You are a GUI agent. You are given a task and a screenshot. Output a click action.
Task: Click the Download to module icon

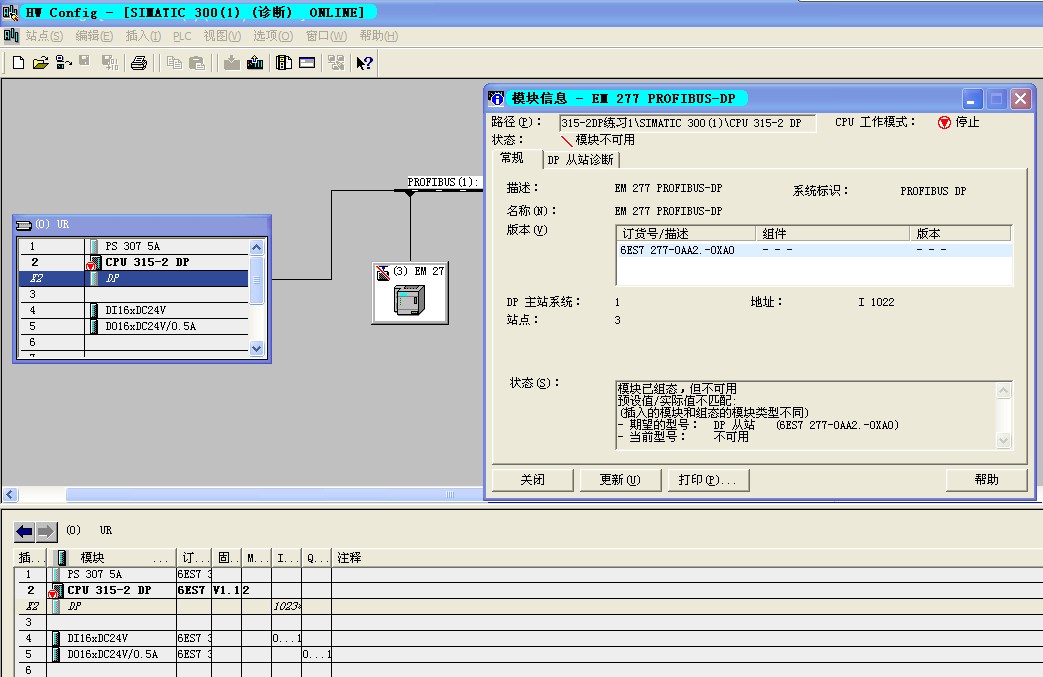(x=232, y=63)
